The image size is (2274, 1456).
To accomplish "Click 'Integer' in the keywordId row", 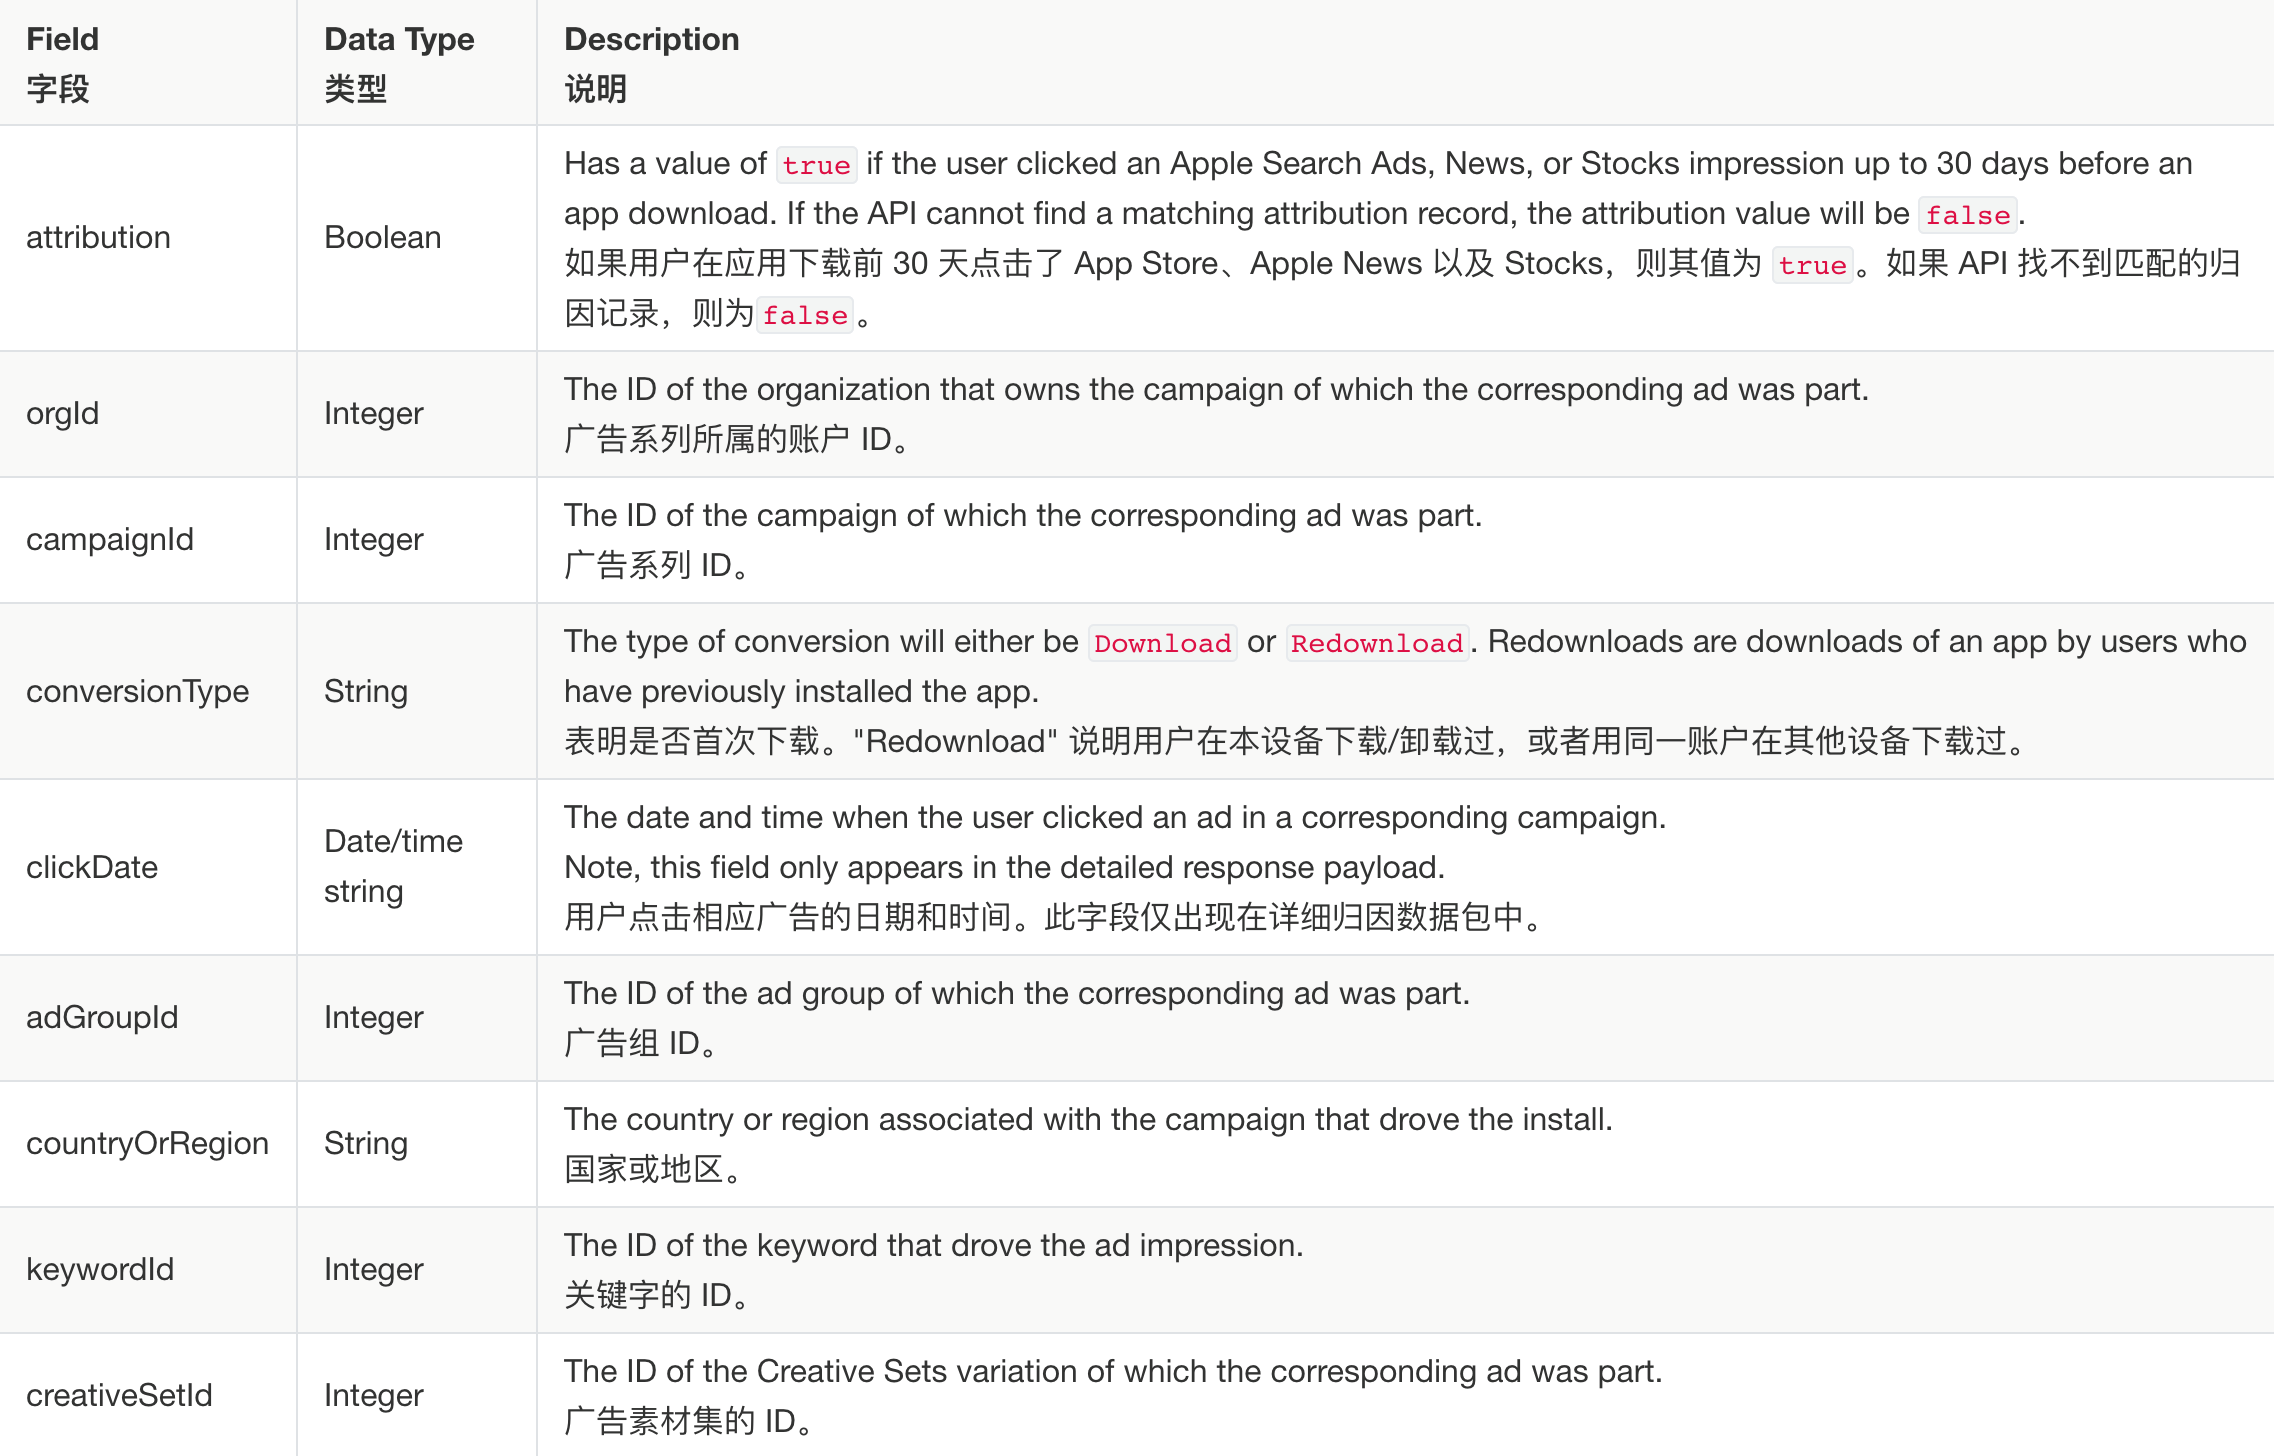I will point(373,1270).
